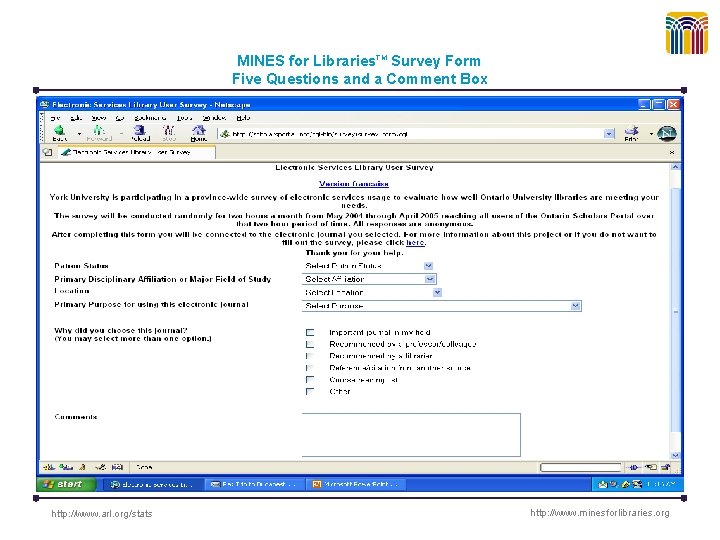720x540 pixels.
Task: Click the status bar icon left of the lock
Action: coord(651,467)
